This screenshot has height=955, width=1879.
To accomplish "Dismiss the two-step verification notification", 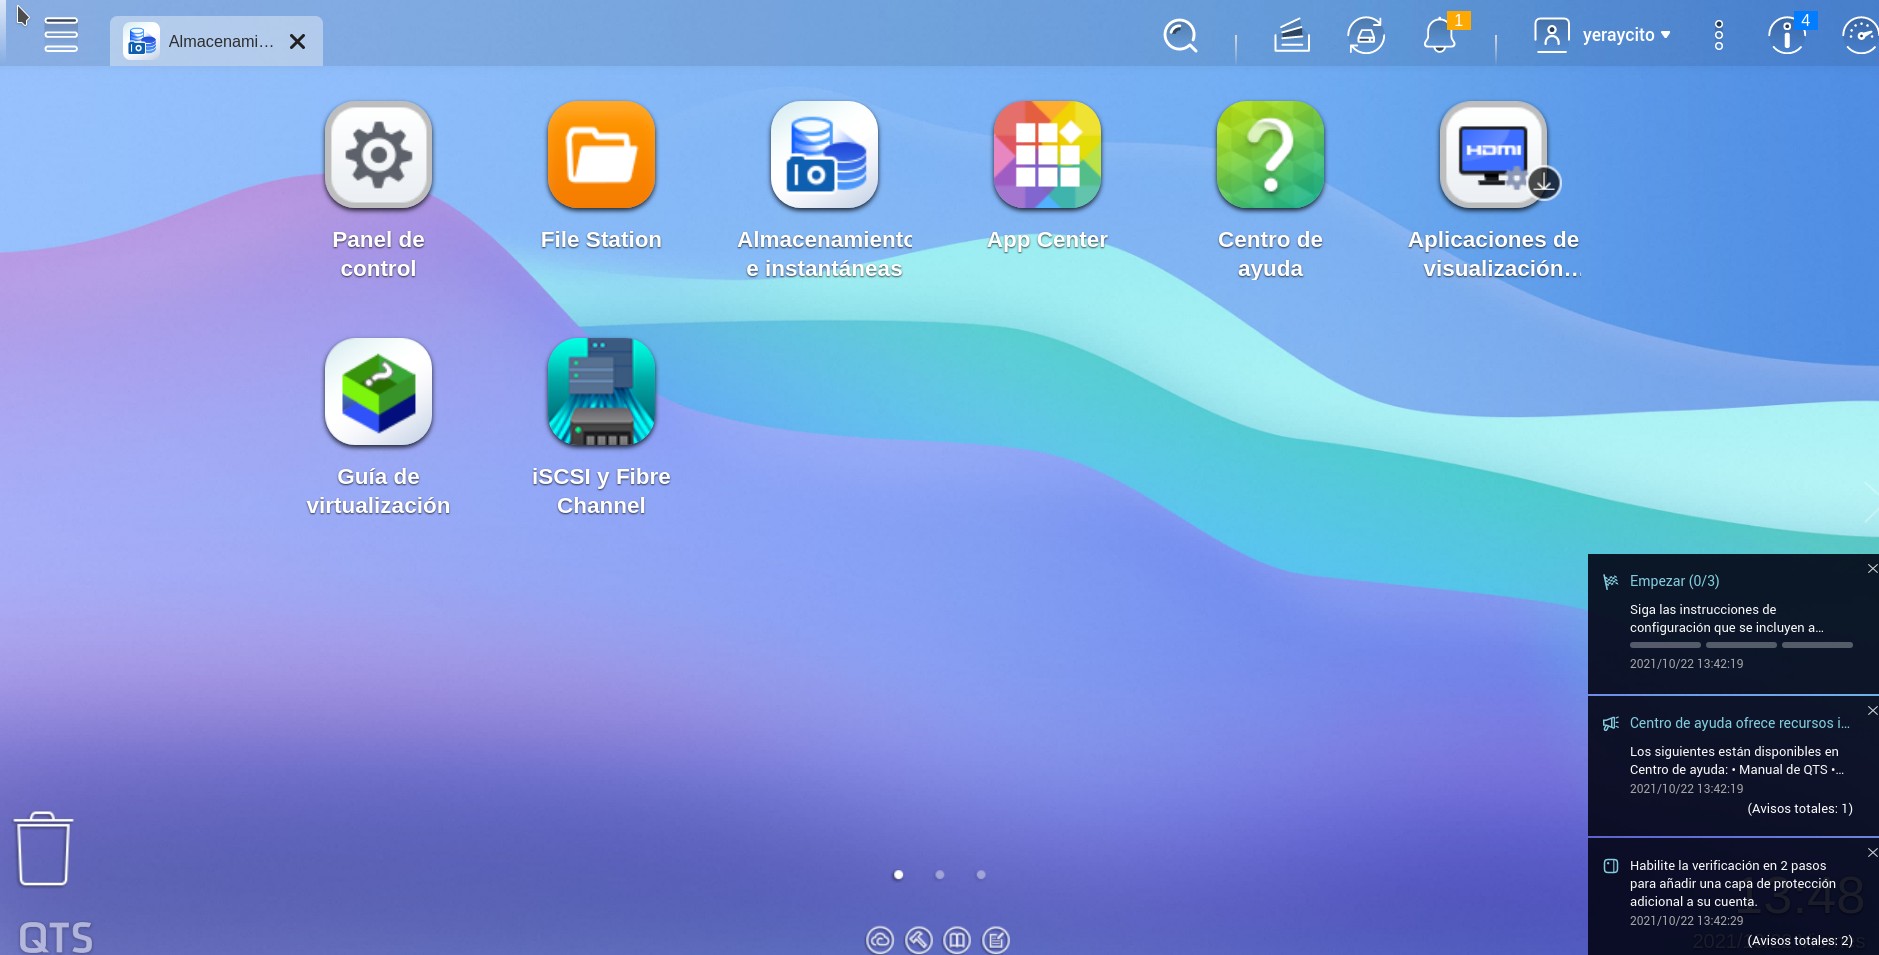I will (1872, 852).
